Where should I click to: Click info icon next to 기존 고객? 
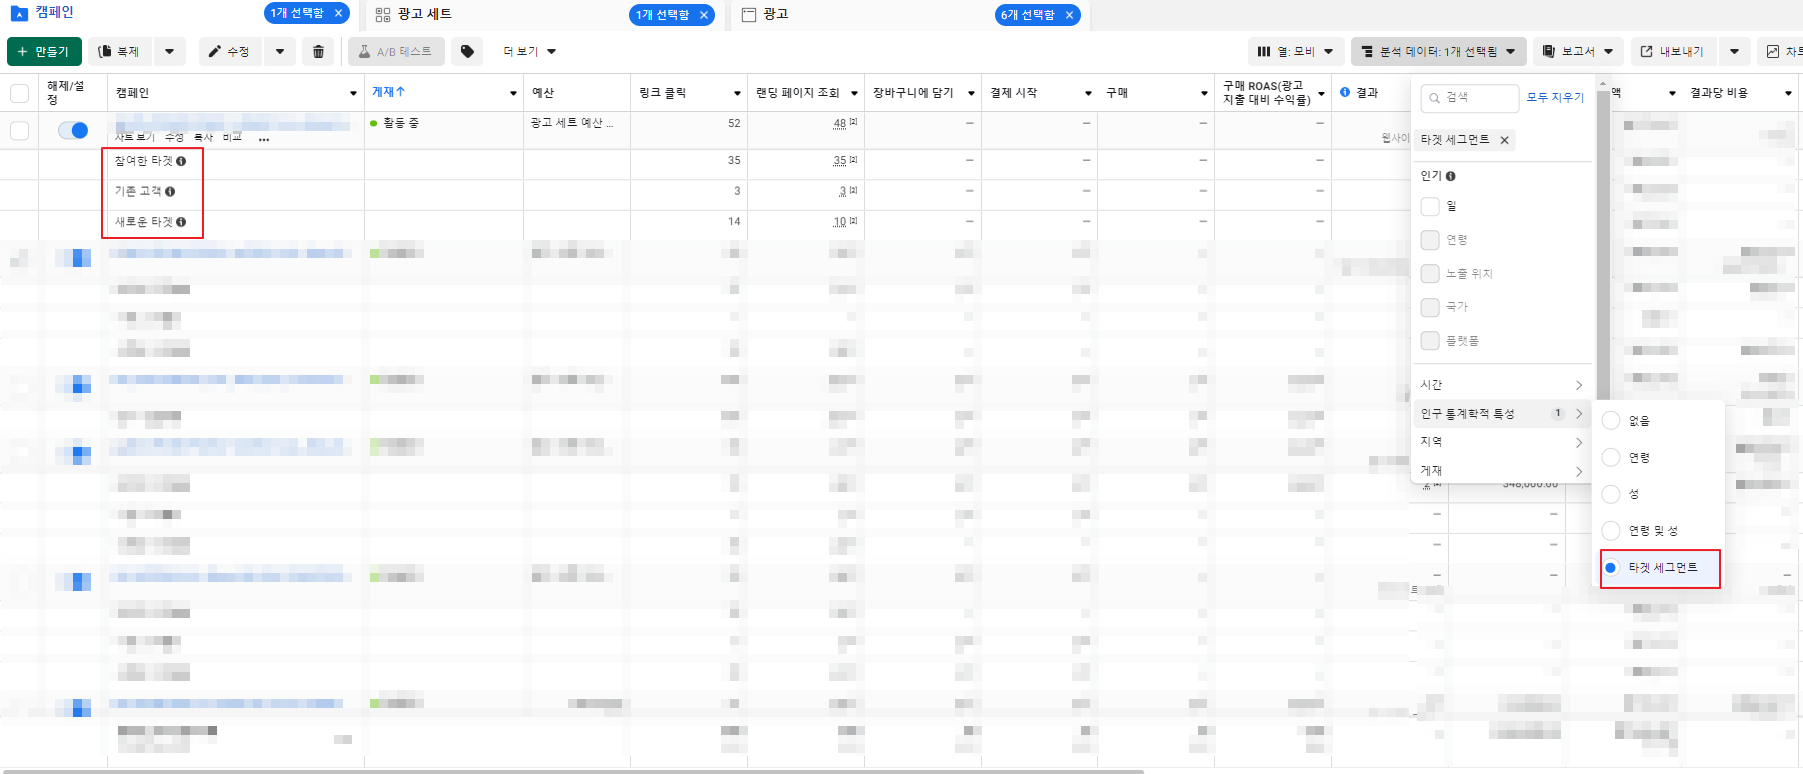pos(170,191)
